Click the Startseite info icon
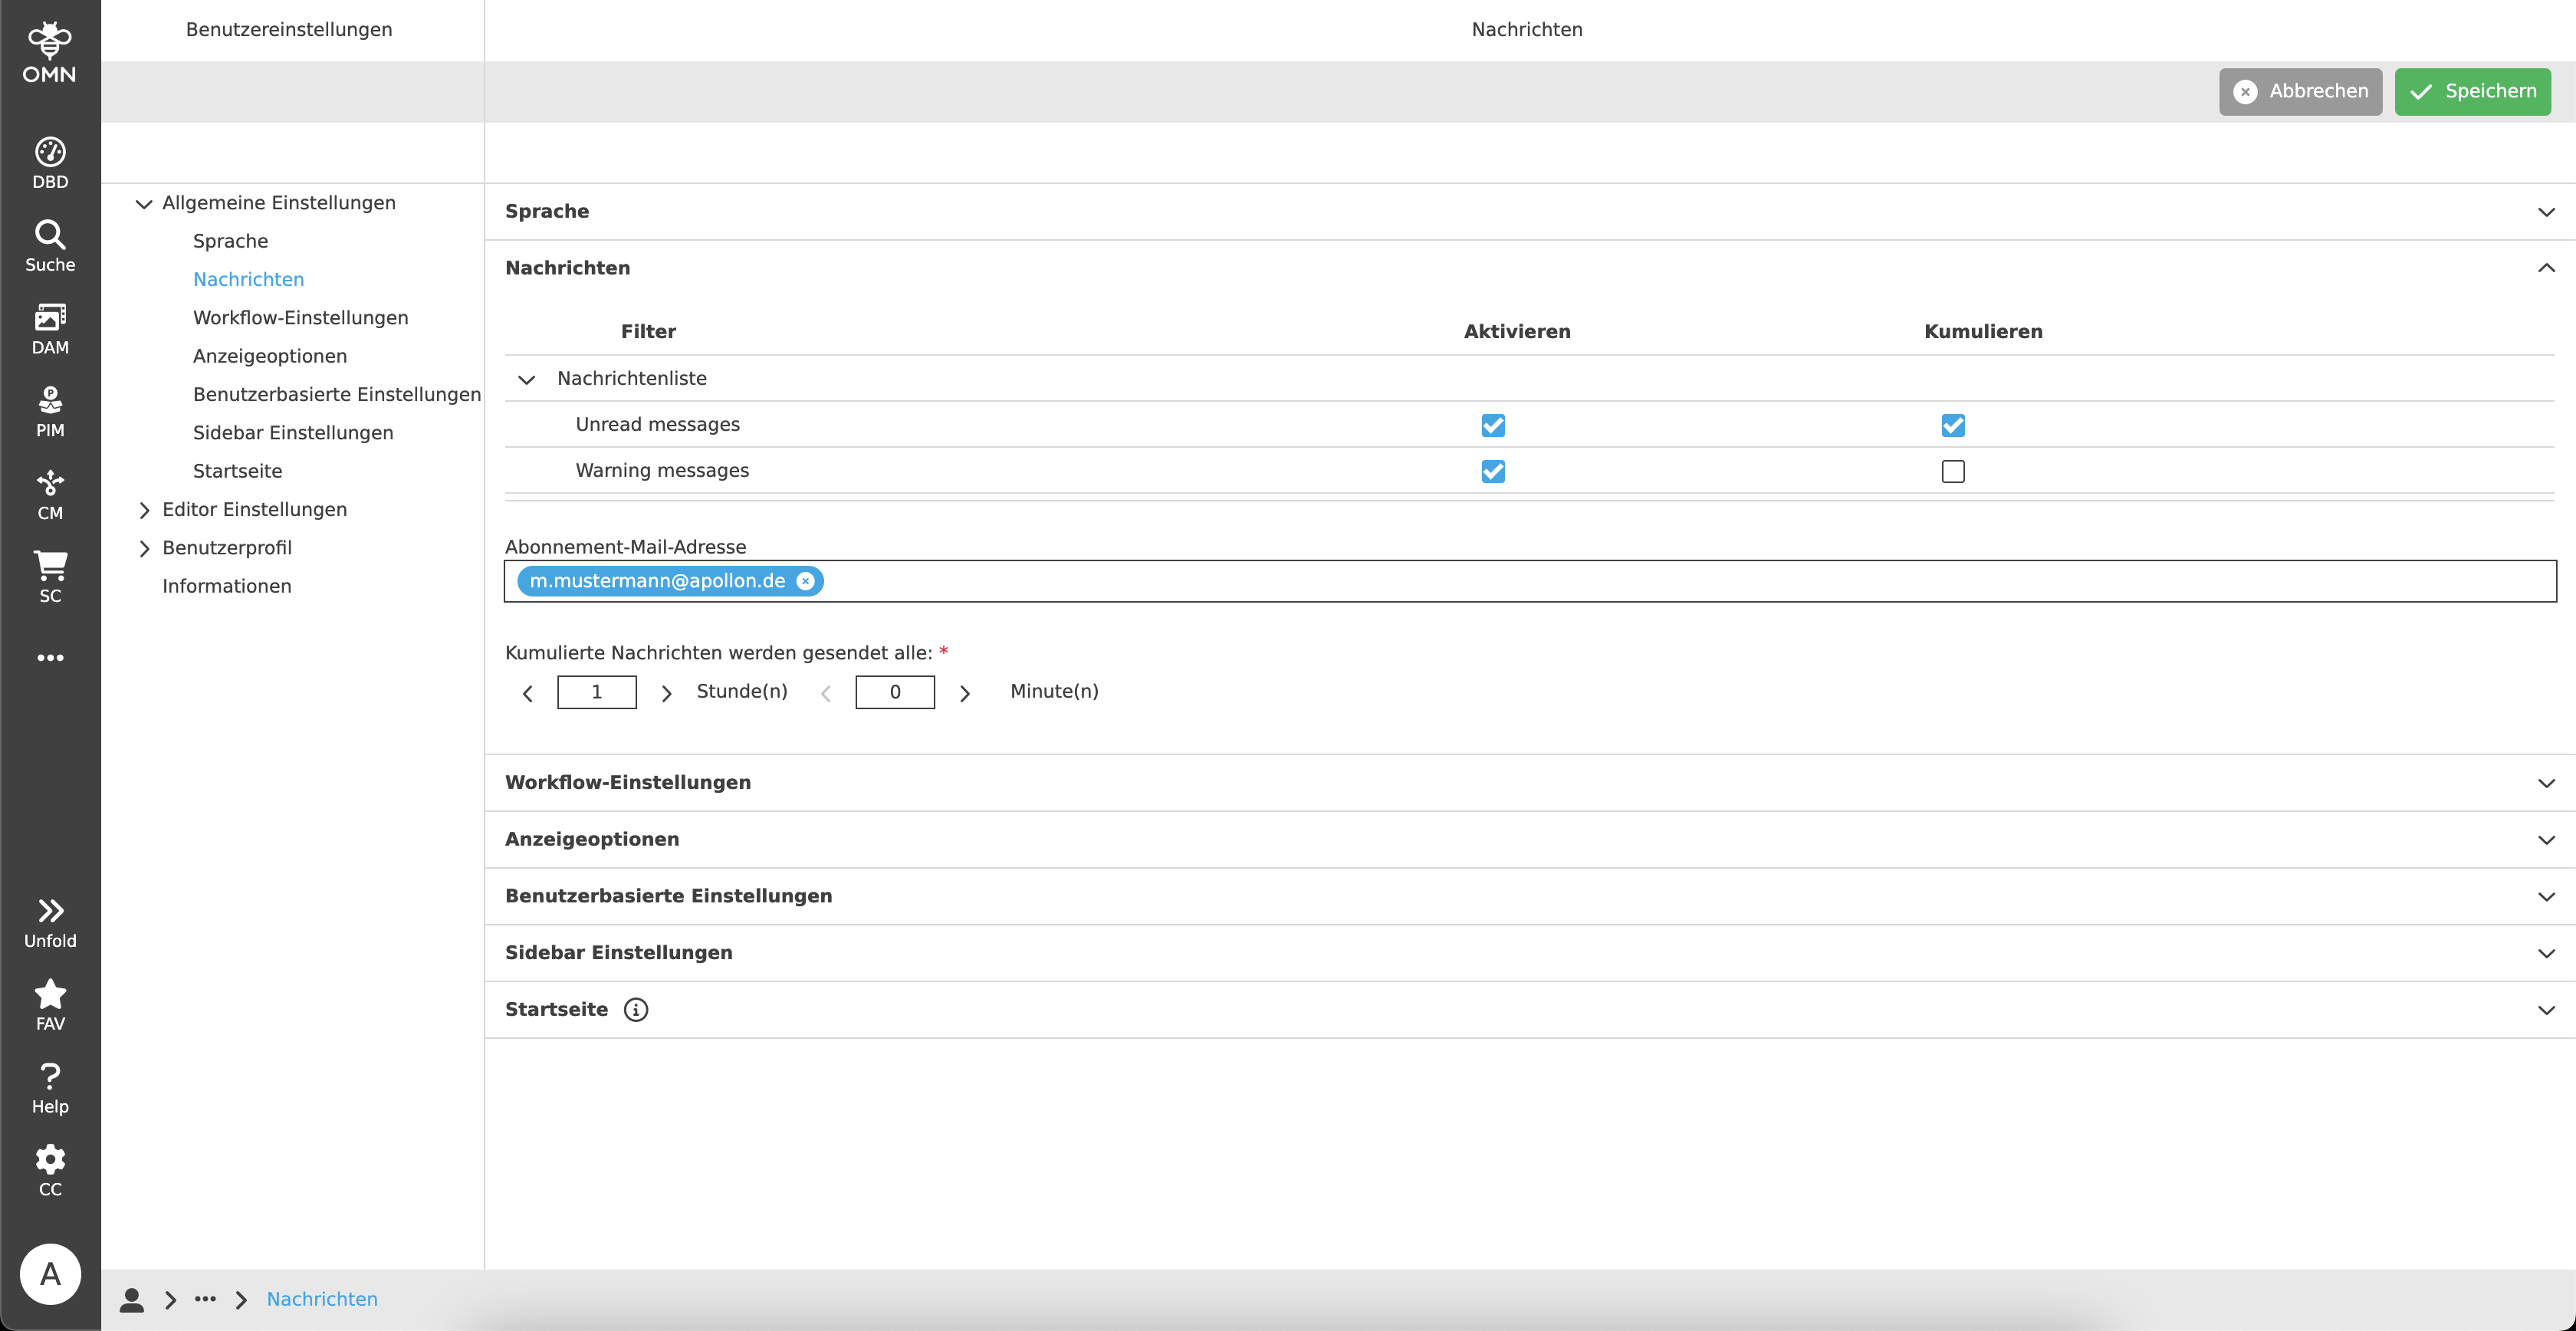This screenshot has height=1331, width=2576. [x=636, y=1009]
